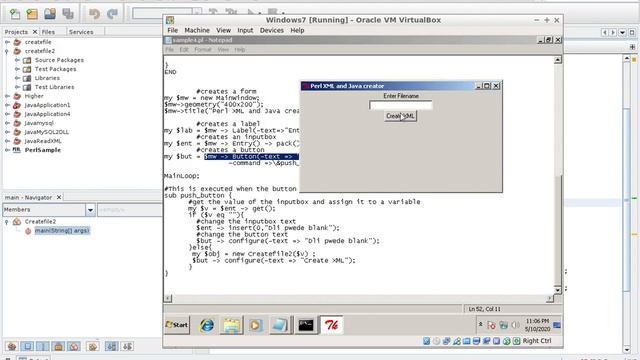Expand the Libraries node

pos(17,78)
